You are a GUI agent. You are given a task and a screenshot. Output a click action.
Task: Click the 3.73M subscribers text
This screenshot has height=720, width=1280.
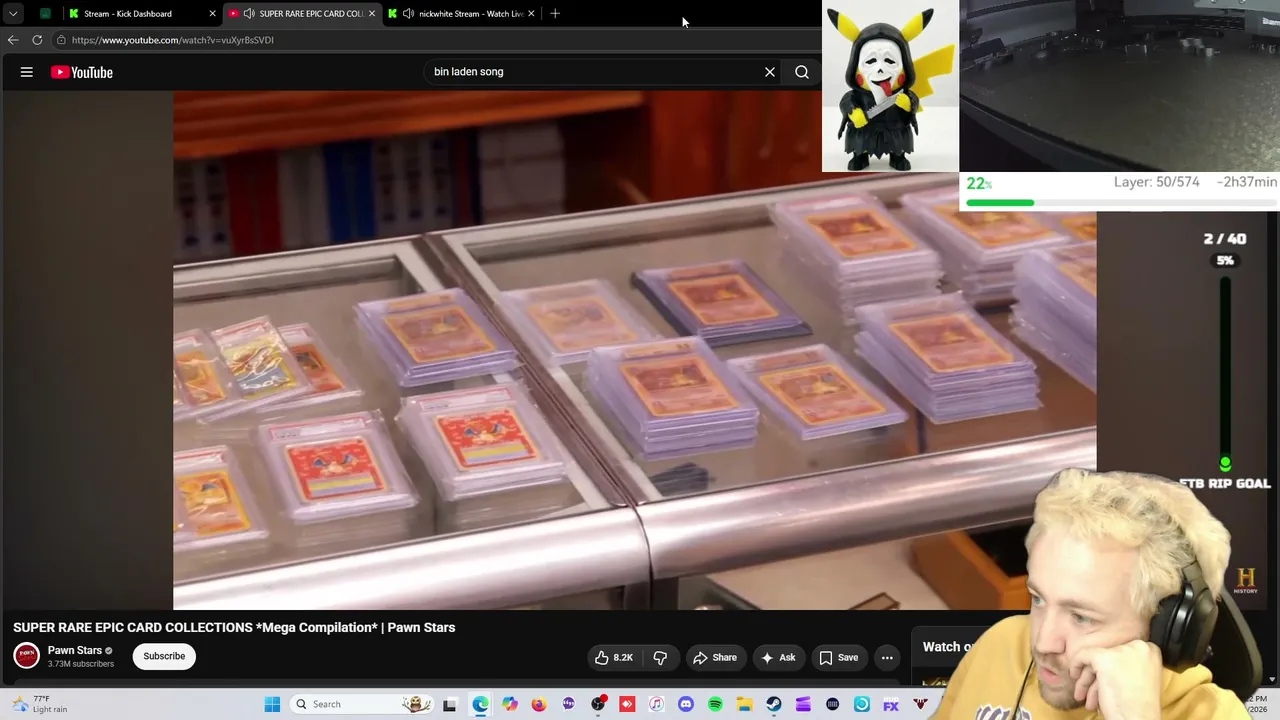(x=81, y=664)
